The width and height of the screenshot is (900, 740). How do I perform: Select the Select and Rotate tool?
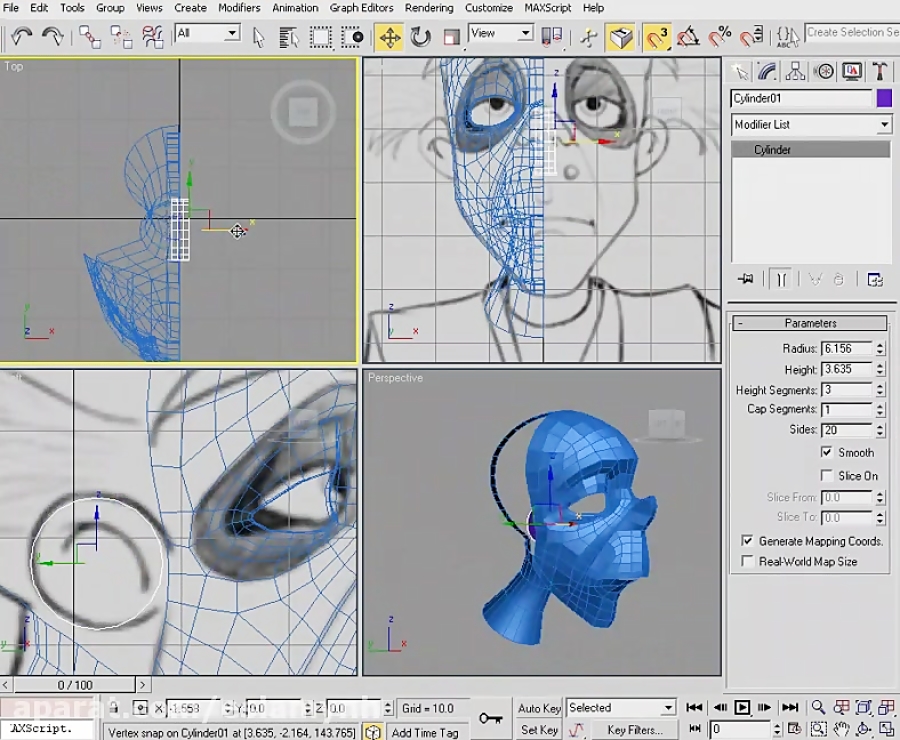[419, 34]
